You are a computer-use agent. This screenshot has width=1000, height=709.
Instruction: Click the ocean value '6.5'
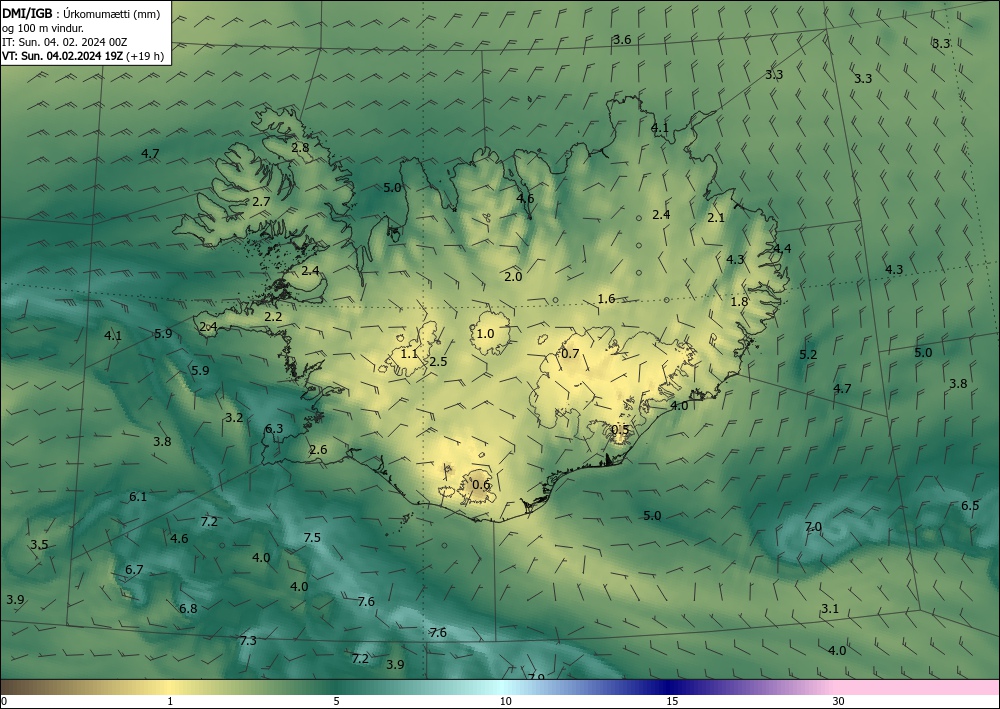969,506
